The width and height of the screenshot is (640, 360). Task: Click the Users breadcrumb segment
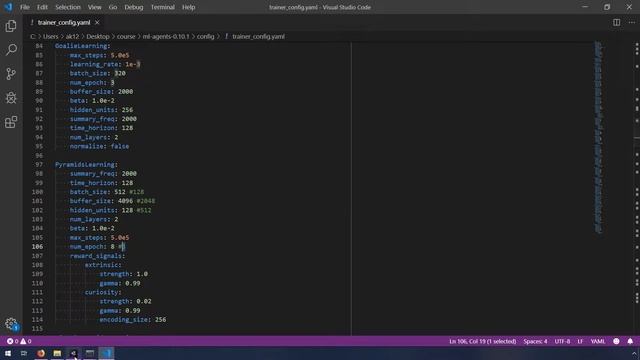point(51,36)
